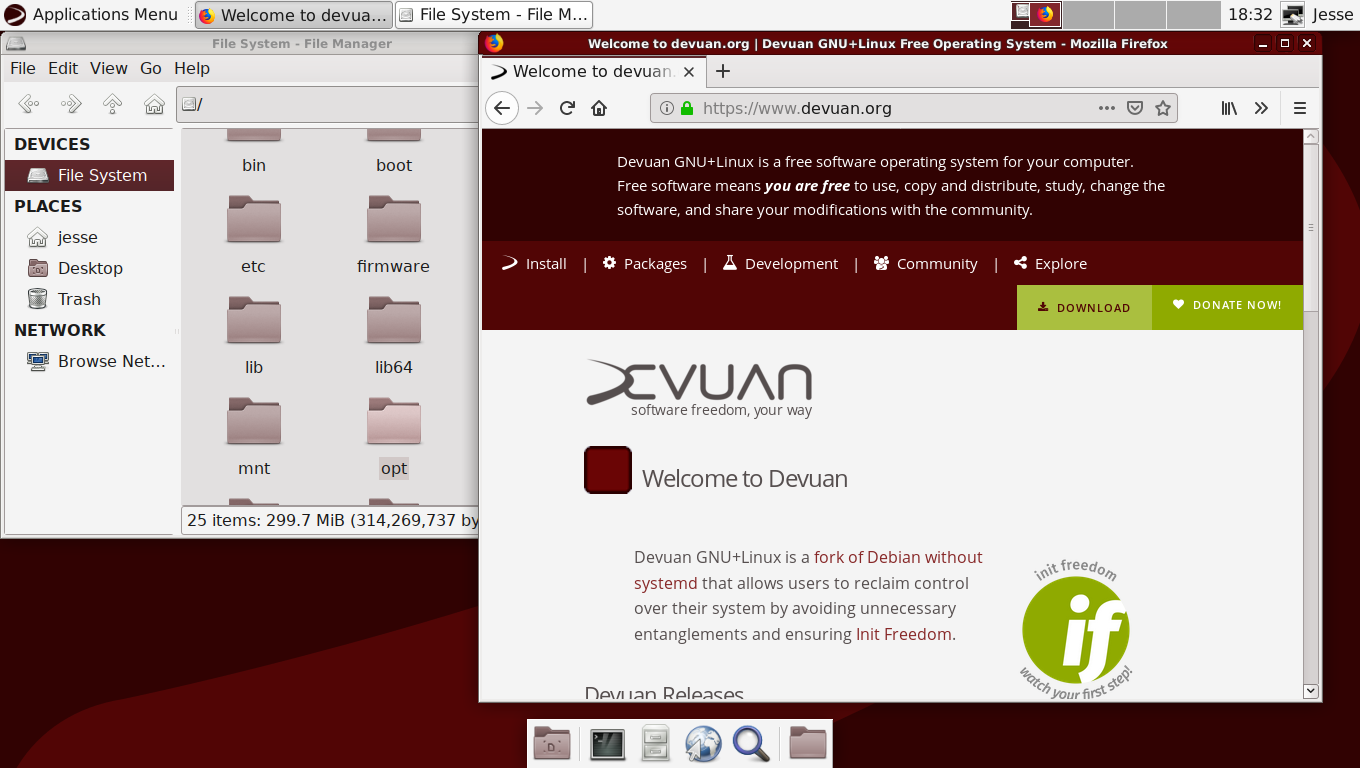Show desktop via first dock icon
The height and width of the screenshot is (768, 1360).
[x=552, y=743]
